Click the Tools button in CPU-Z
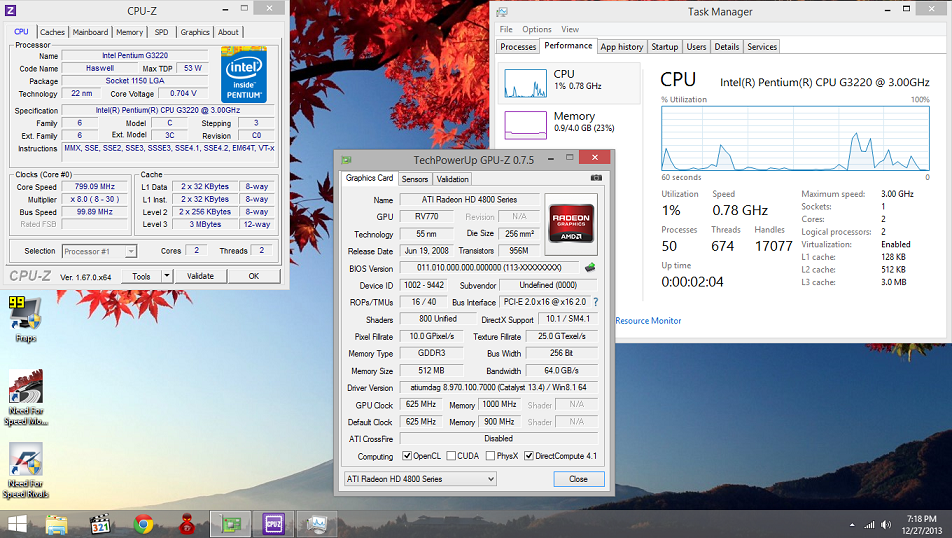 tap(141, 276)
